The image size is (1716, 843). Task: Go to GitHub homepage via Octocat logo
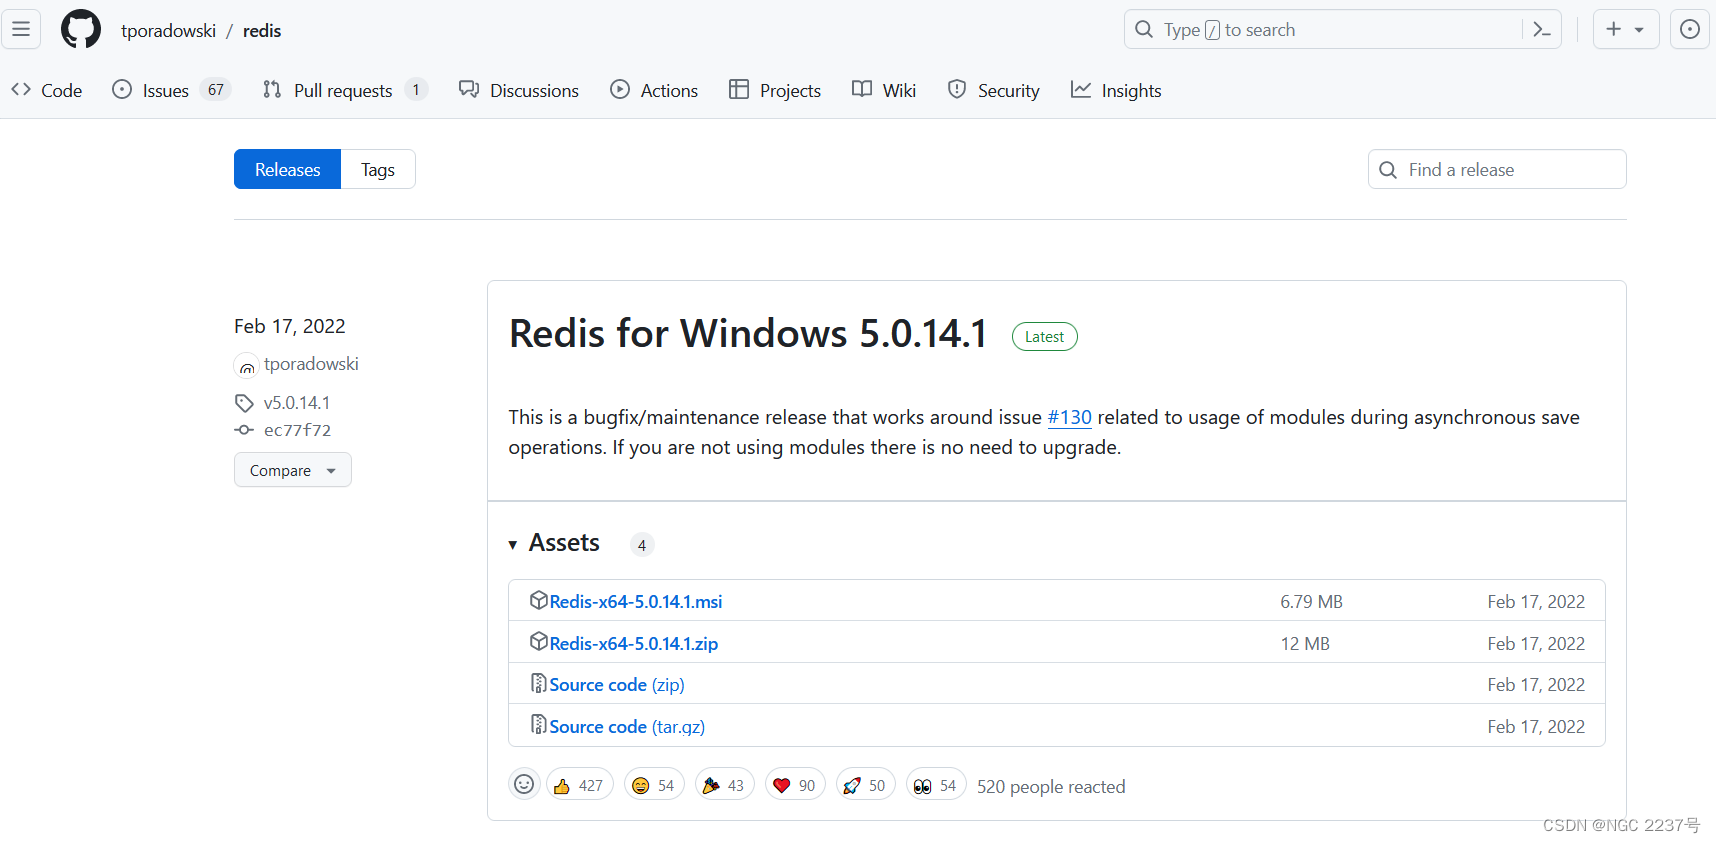pos(81,29)
